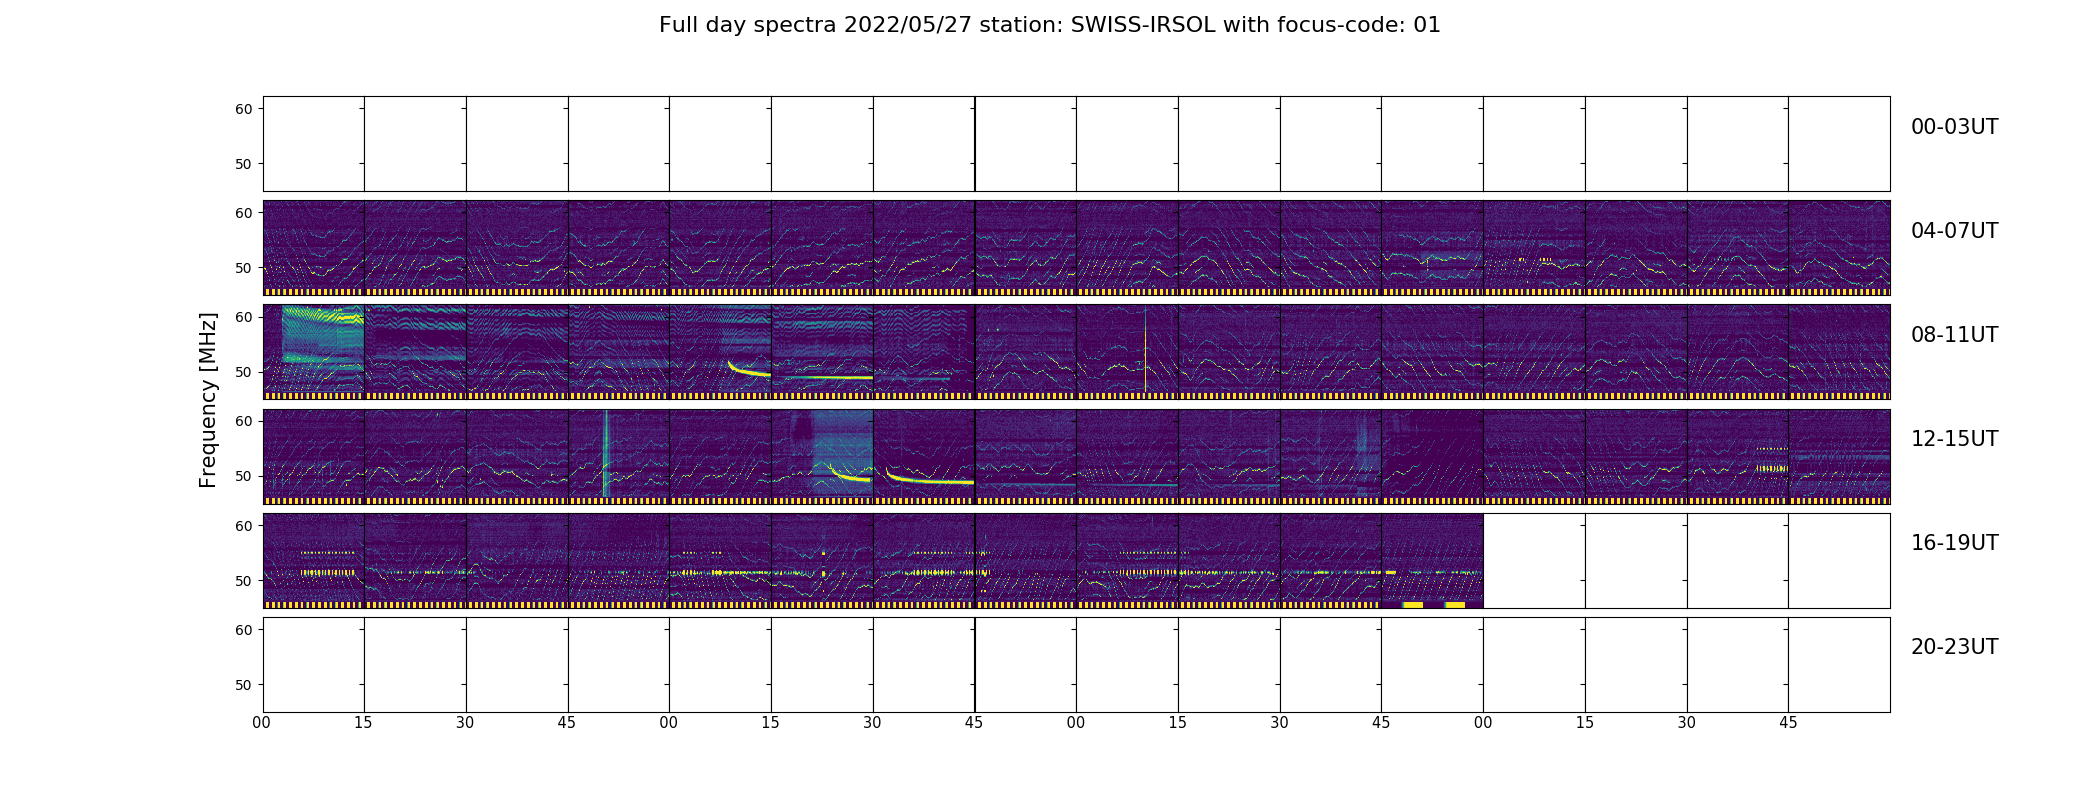
Task: Click the thin white vertical line in the 08-11UT row
Action: click(1145, 350)
